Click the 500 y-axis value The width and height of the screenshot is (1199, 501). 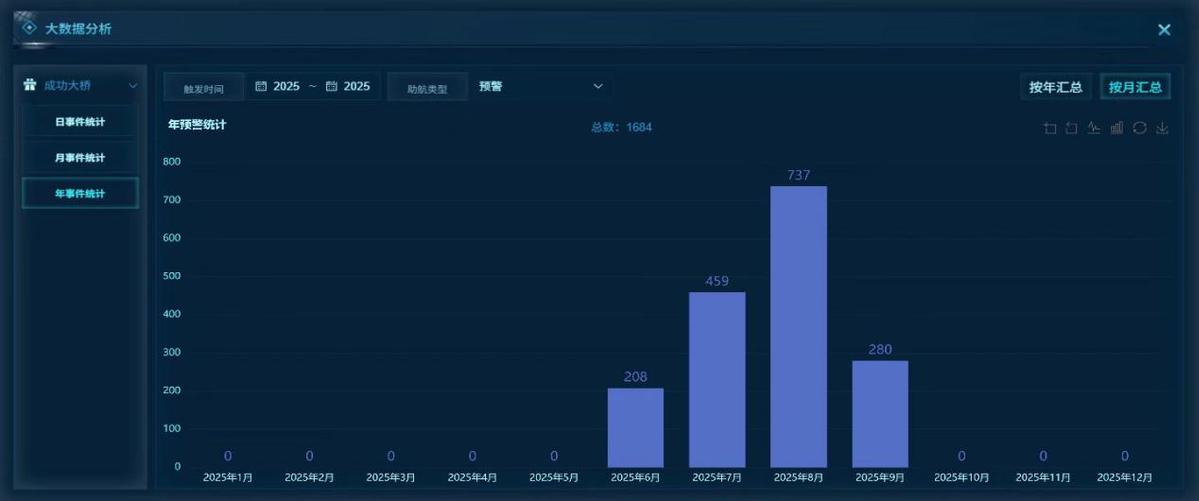(172, 276)
